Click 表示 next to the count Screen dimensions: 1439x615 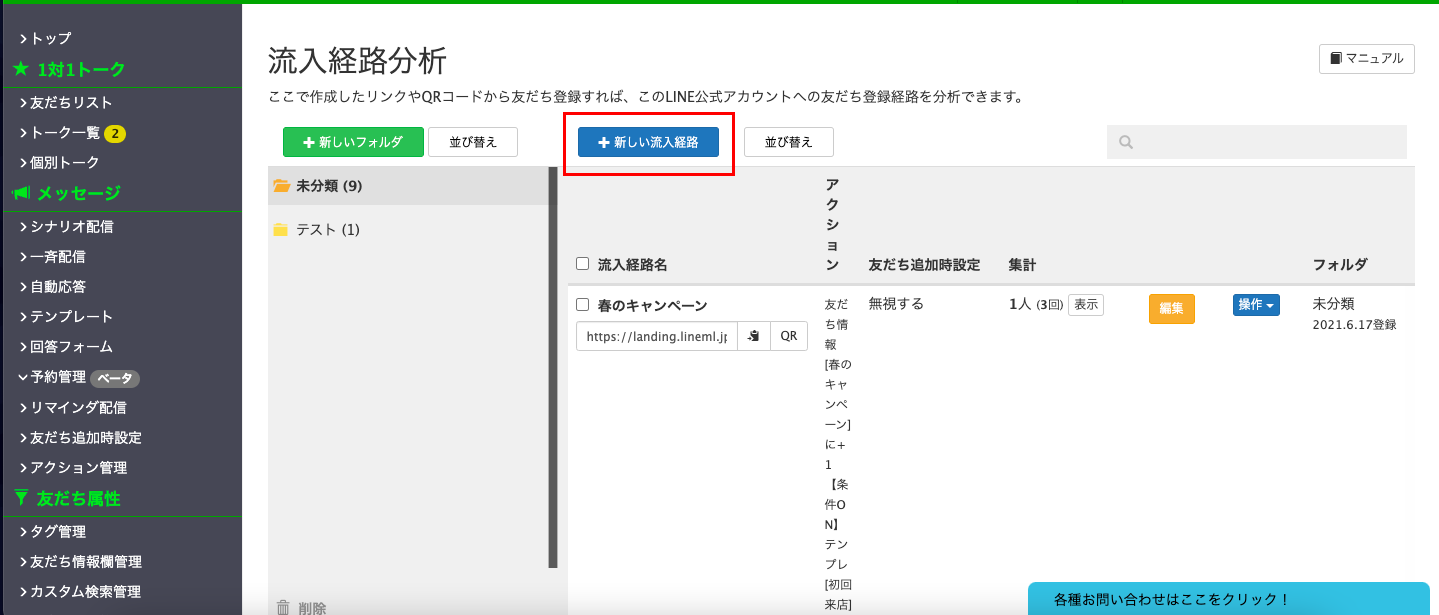tap(1085, 305)
